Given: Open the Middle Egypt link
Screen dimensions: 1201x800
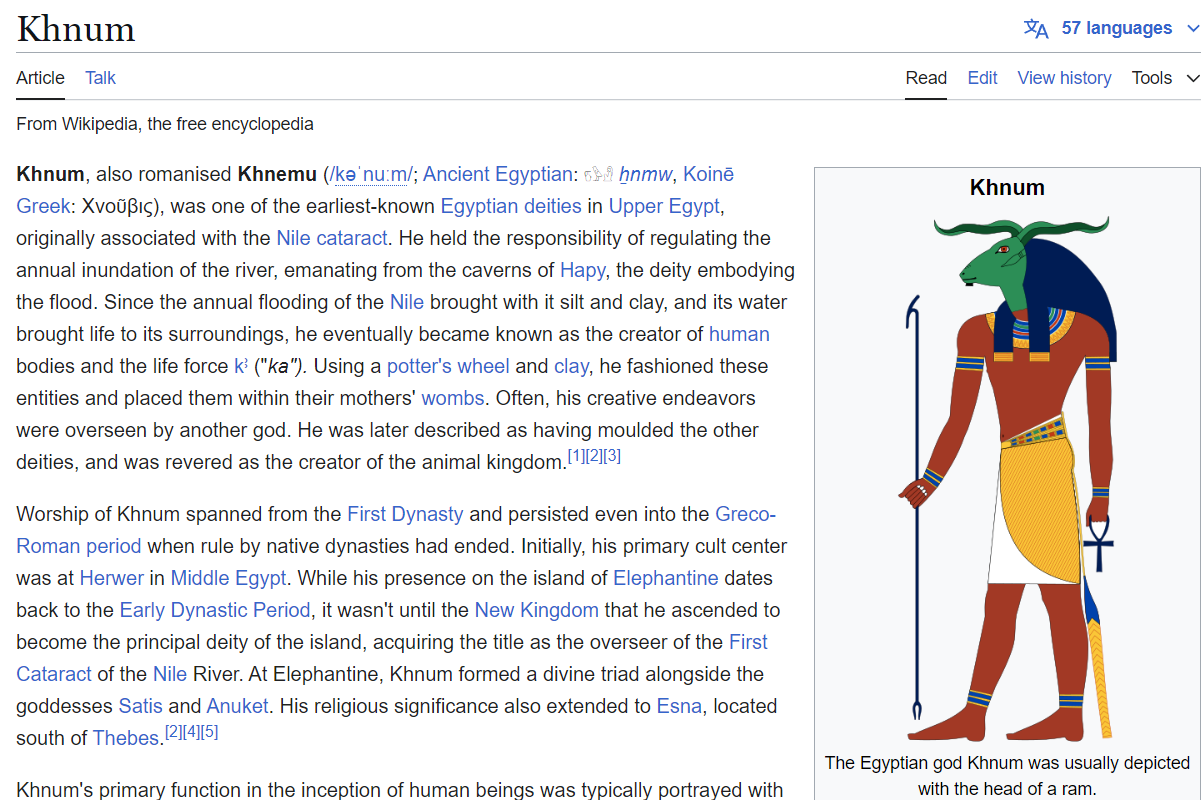Looking at the screenshot, I should (229, 578).
